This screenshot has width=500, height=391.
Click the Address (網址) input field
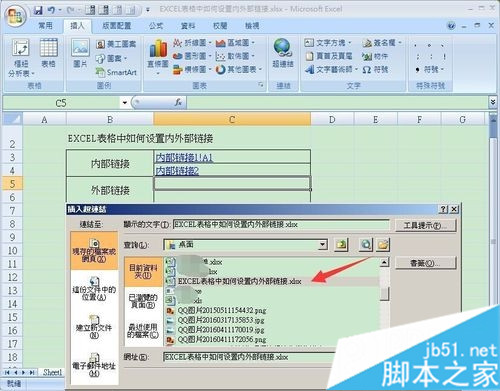[x=250, y=357]
